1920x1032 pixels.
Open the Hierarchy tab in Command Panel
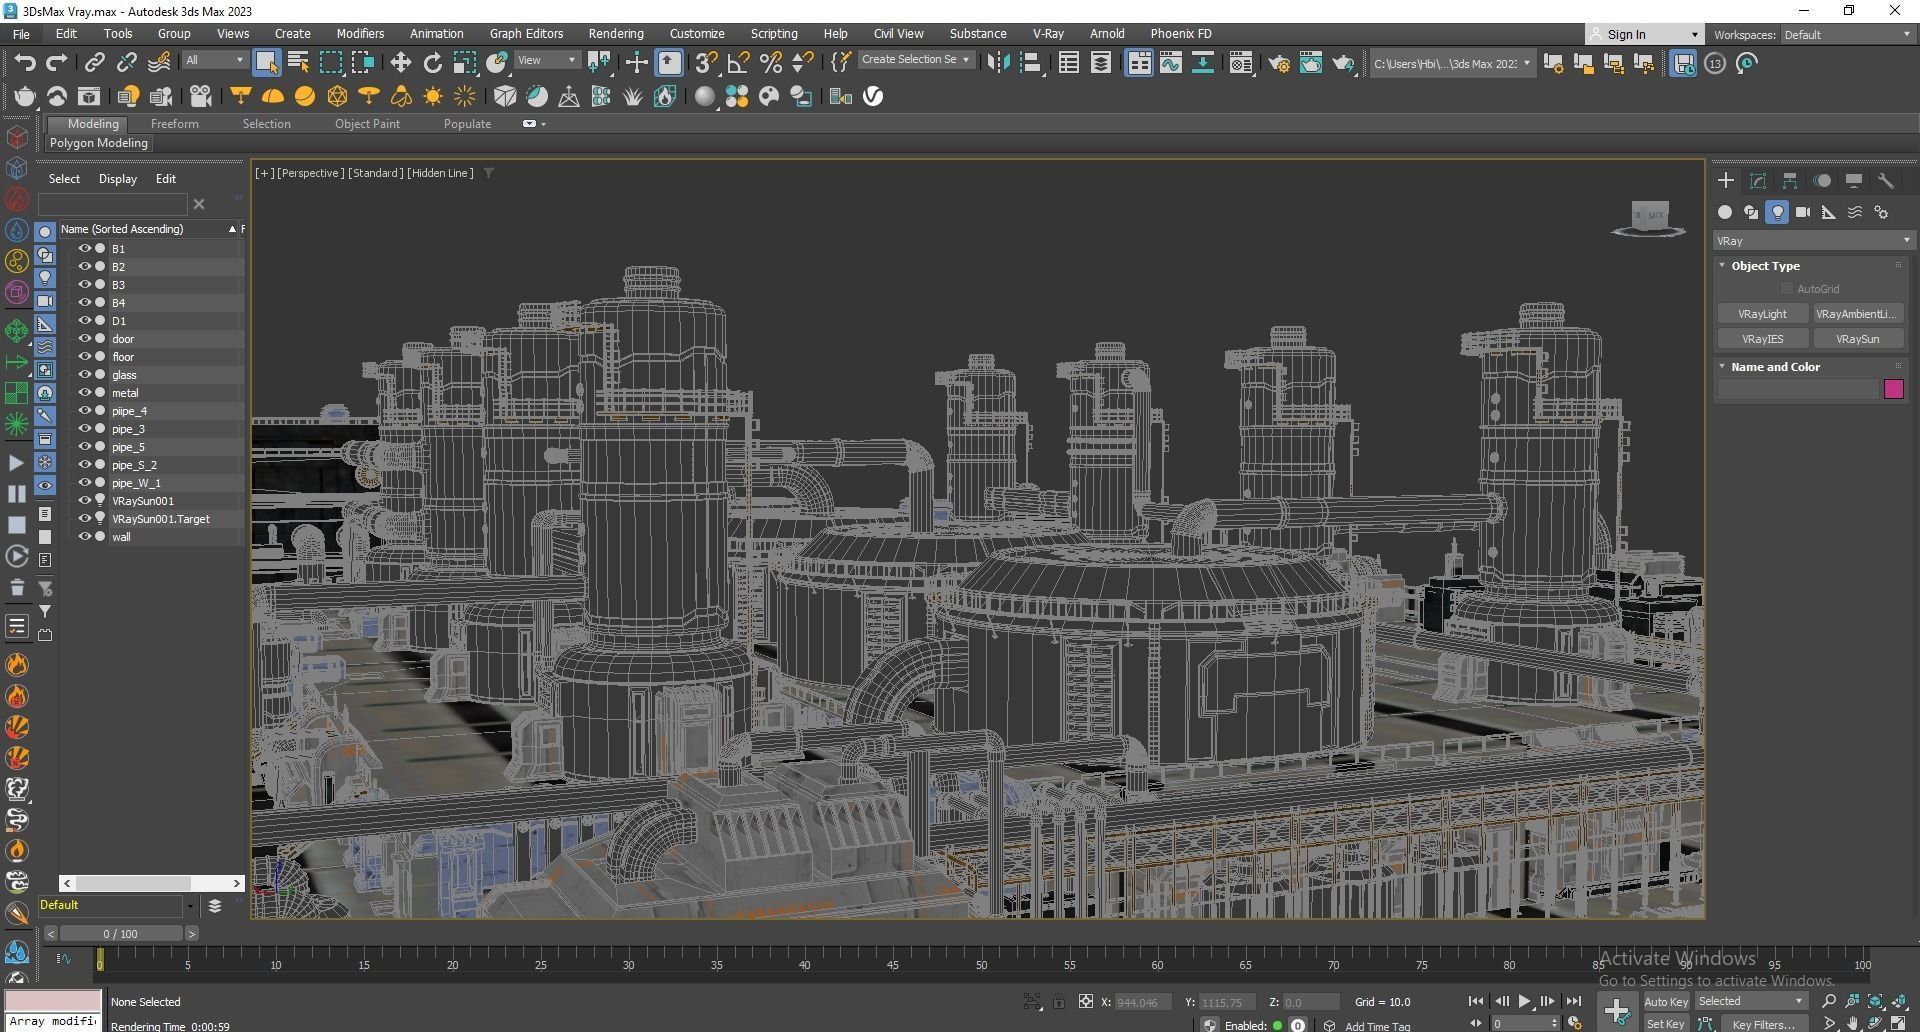pyautogui.click(x=1790, y=180)
